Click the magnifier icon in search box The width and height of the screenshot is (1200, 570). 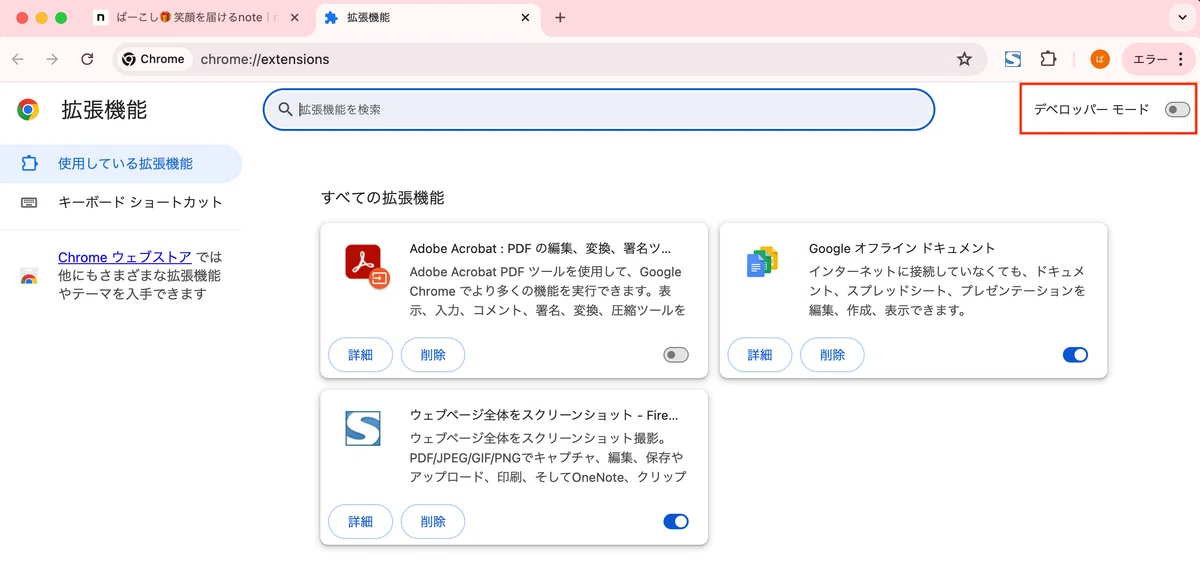(285, 109)
